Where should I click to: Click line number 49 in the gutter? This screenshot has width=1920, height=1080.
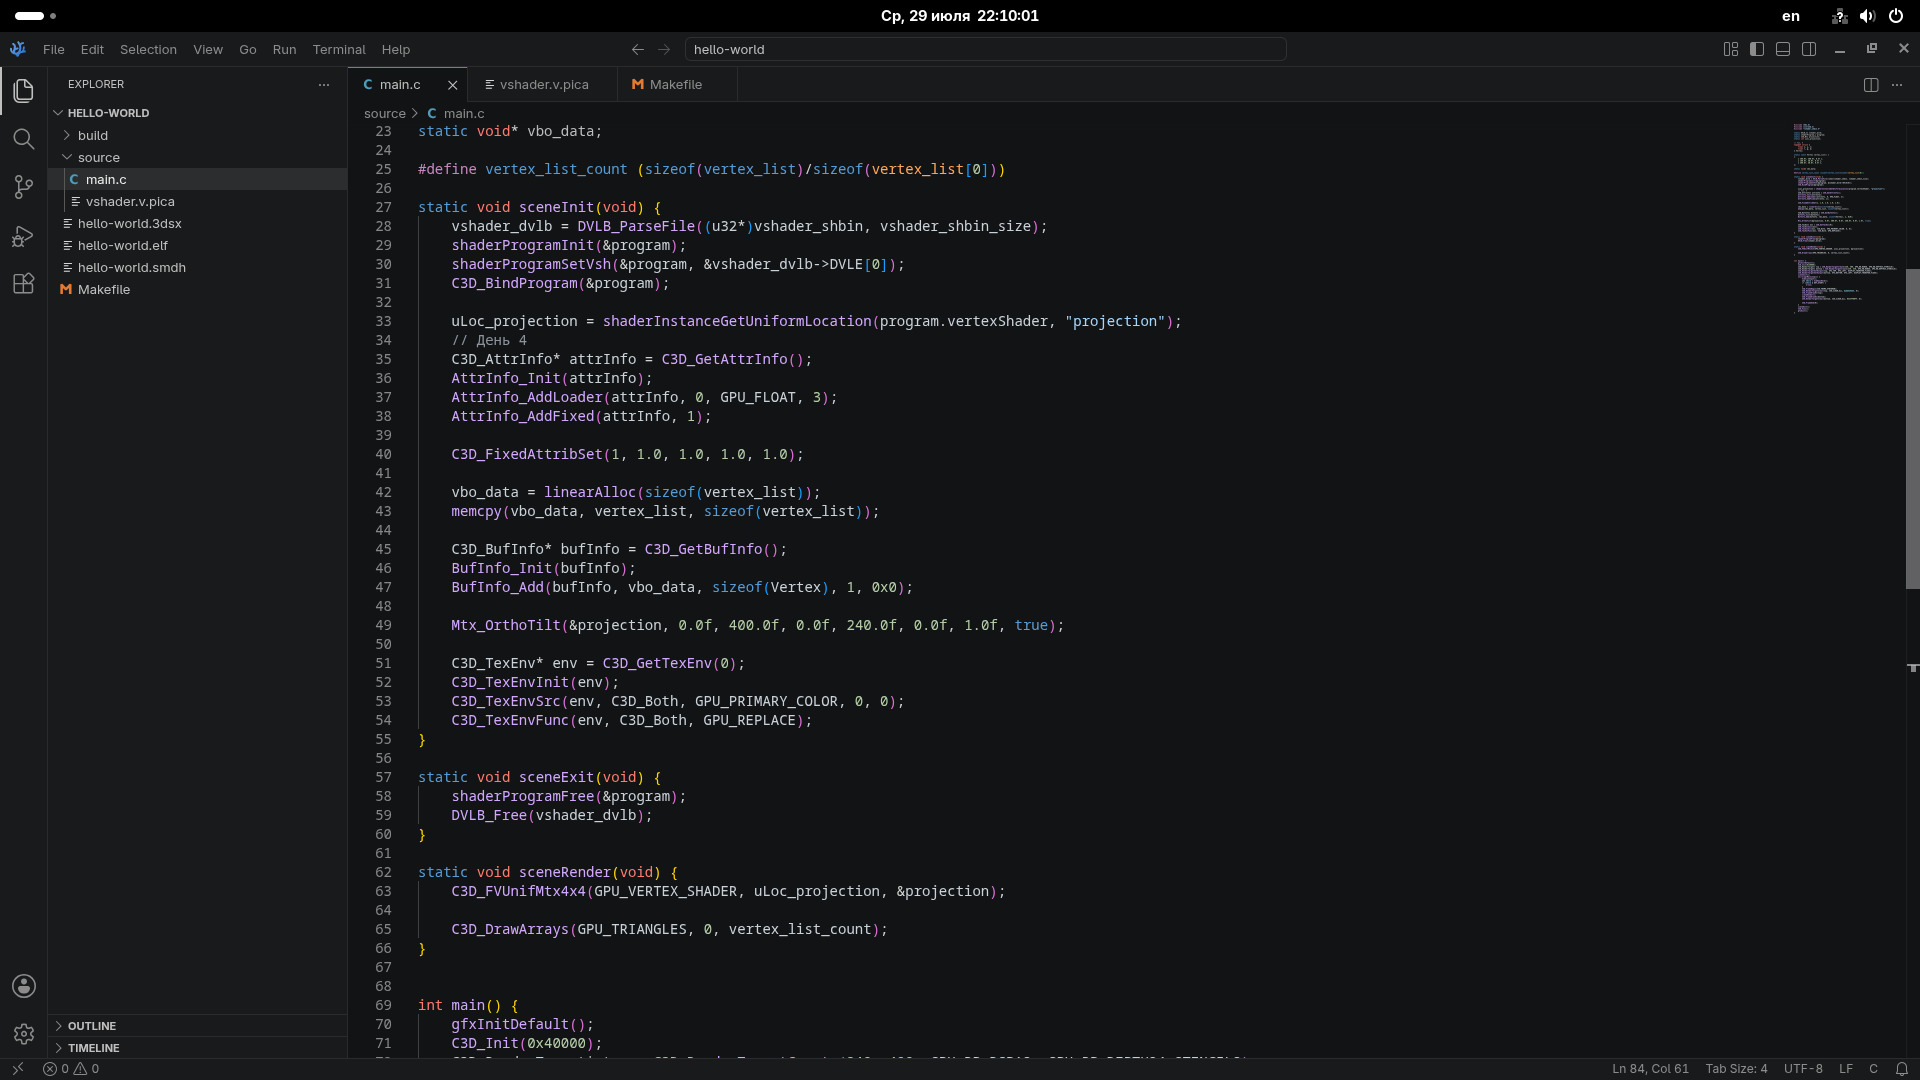coord(384,625)
